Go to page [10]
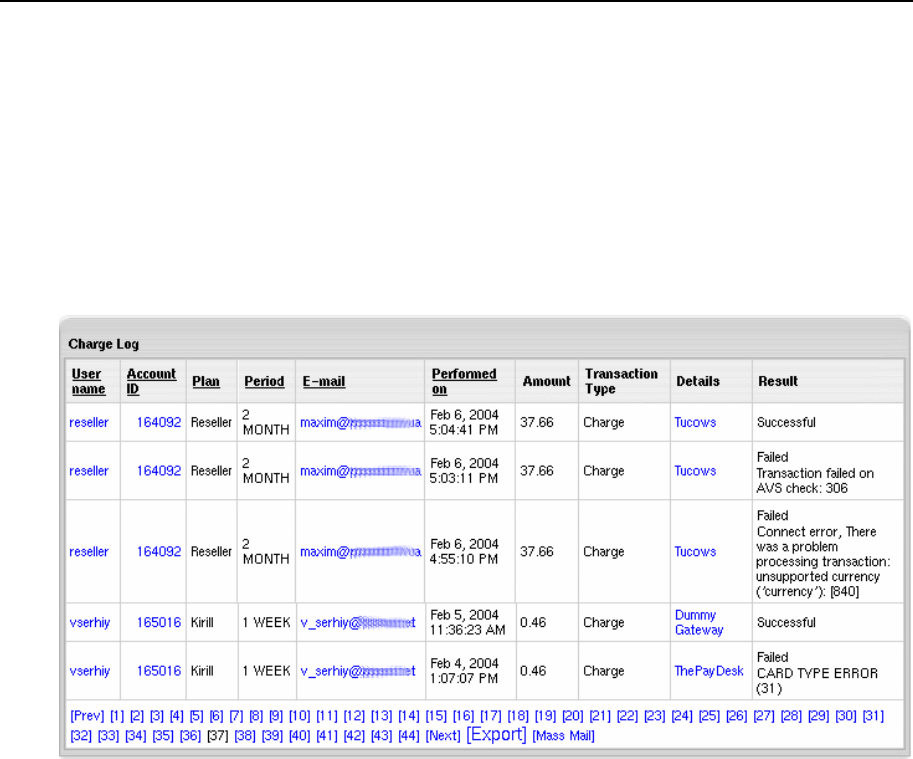The width and height of the screenshot is (913, 759). (299, 716)
